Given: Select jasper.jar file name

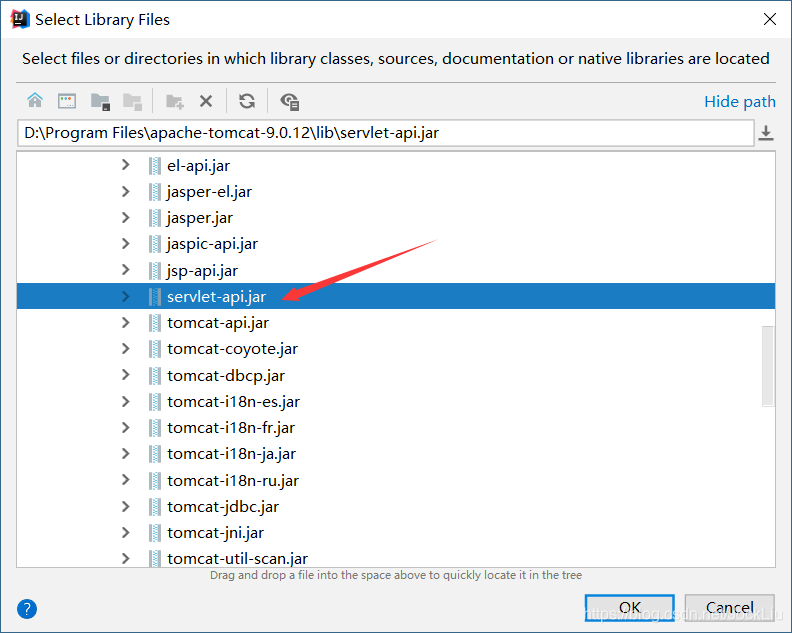Looking at the screenshot, I should click(x=200, y=218).
